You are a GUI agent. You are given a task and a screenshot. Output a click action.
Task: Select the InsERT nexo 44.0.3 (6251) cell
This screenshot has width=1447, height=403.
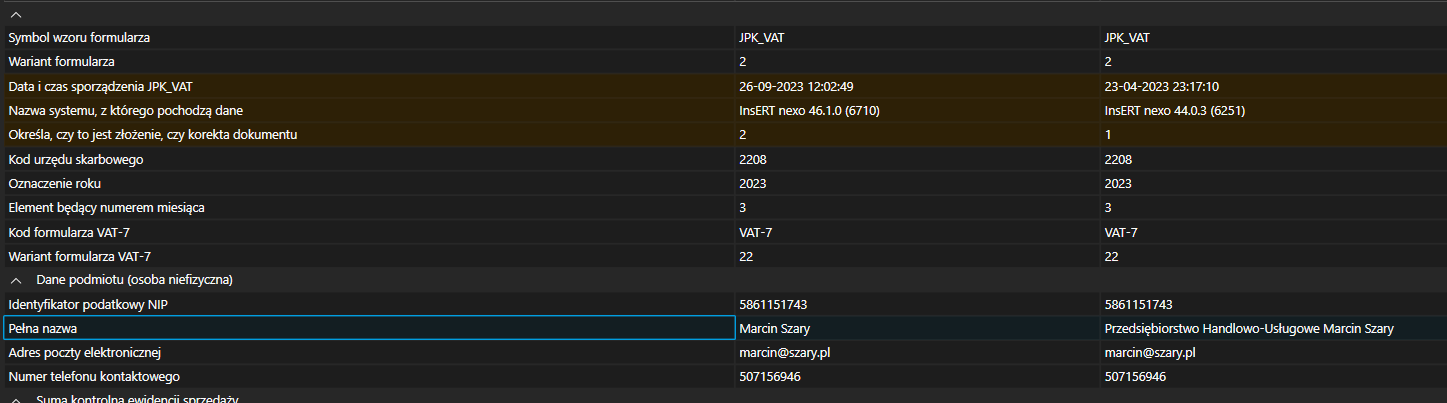1174,110
